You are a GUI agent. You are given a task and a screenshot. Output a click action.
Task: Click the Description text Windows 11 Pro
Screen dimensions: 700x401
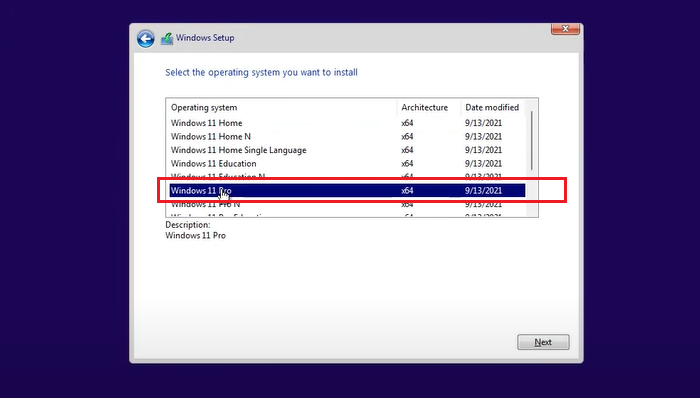(195, 236)
